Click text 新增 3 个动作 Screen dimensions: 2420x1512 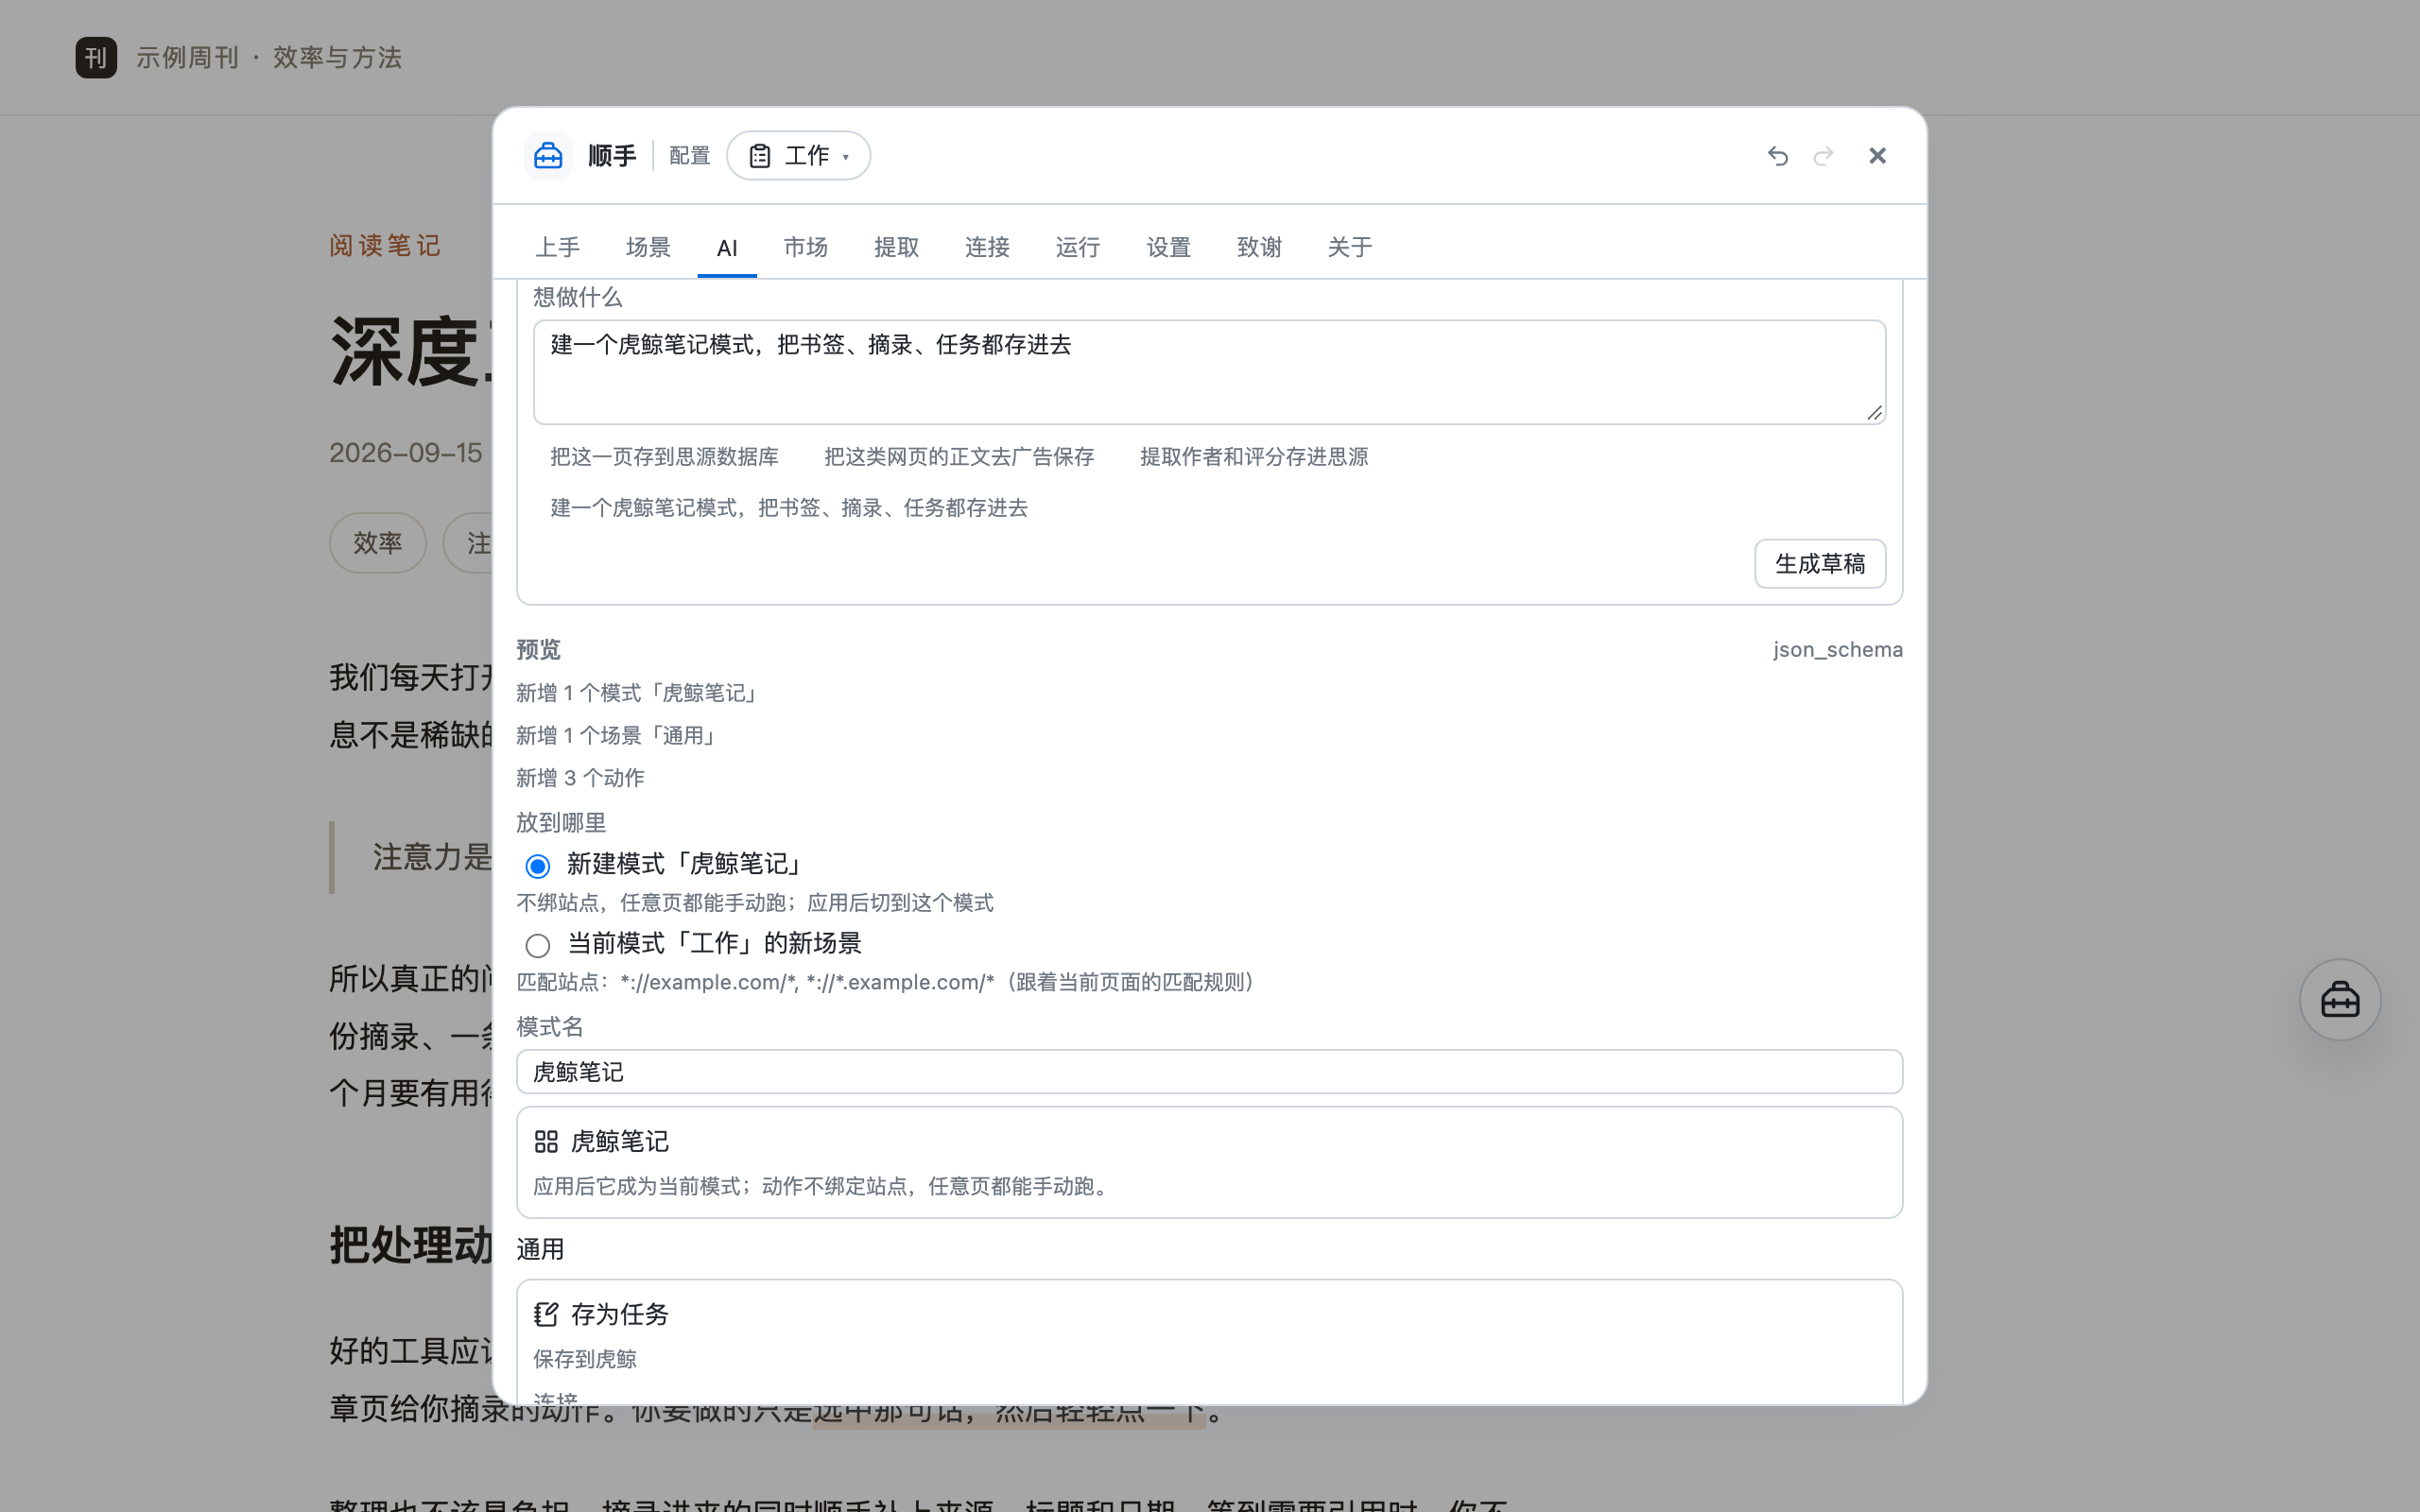(580, 778)
